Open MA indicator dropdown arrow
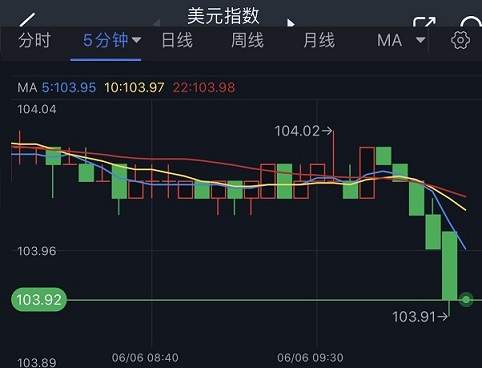 [421, 40]
